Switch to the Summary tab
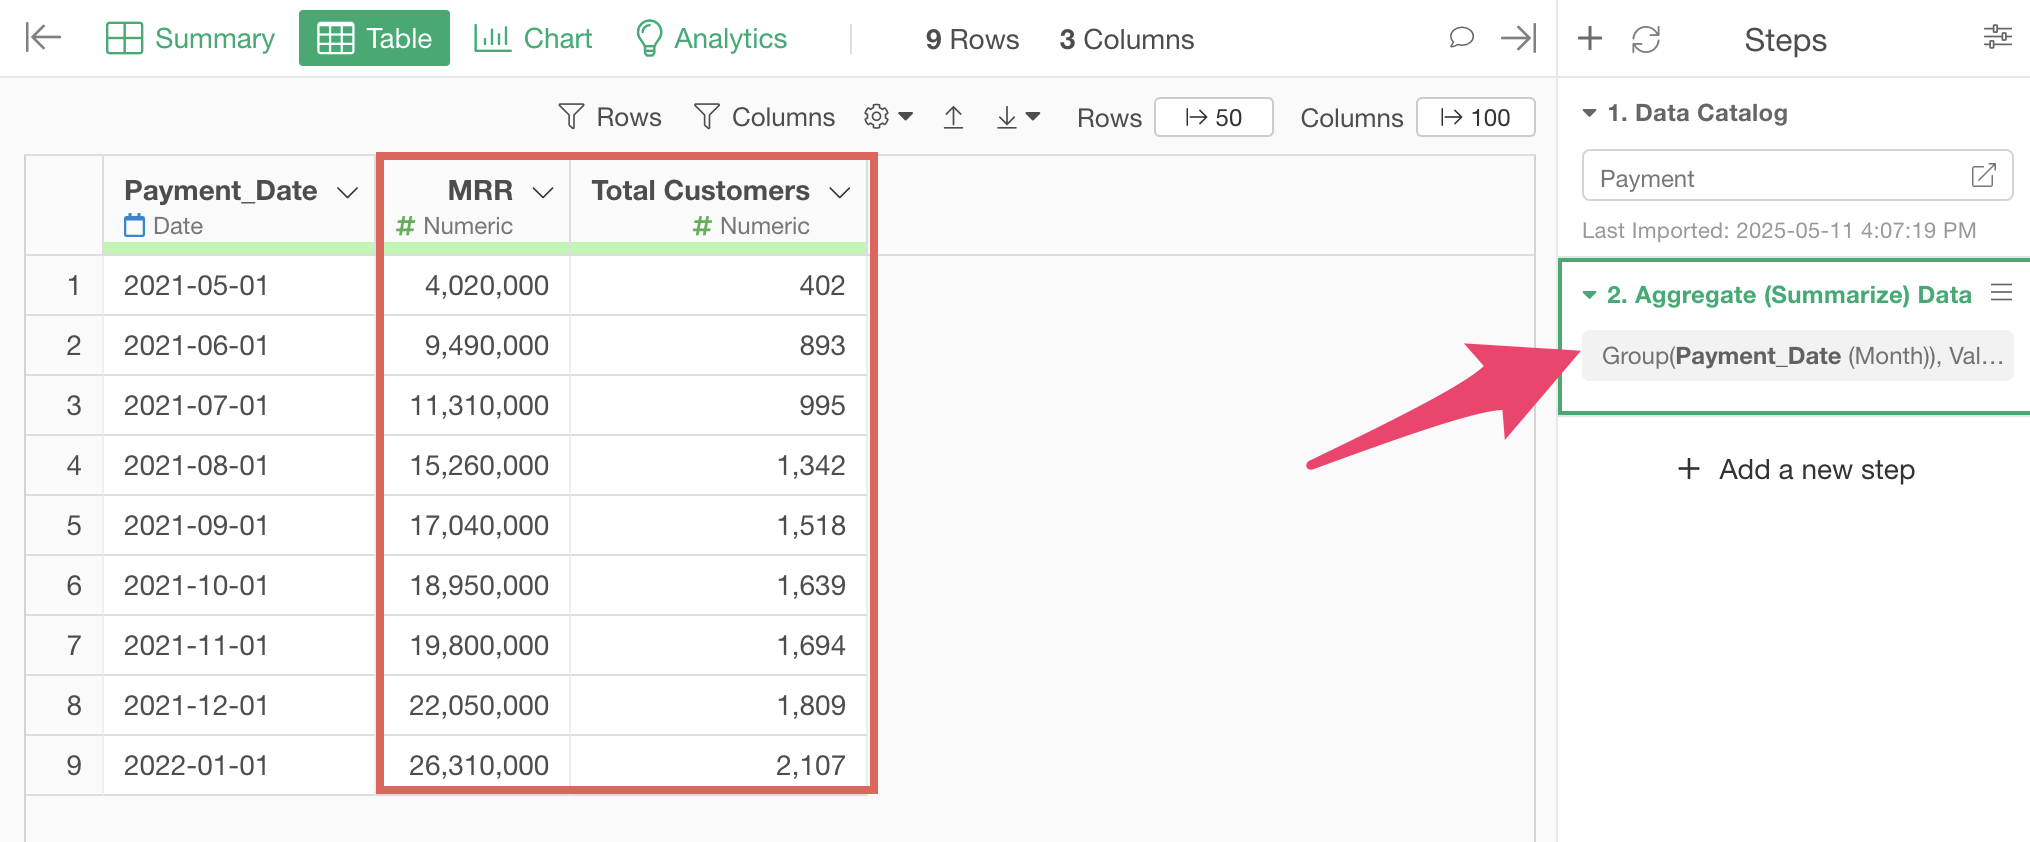 [x=190, y=38]
